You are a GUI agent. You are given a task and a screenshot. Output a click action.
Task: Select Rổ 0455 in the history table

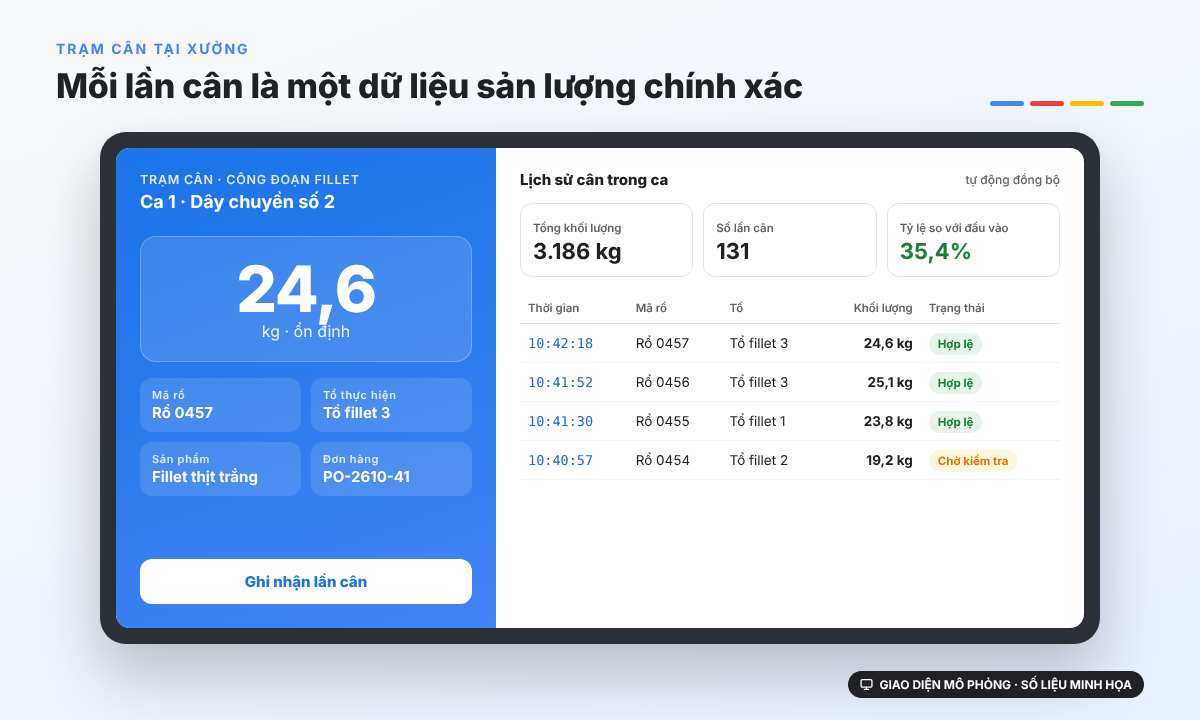coord(663,421)
